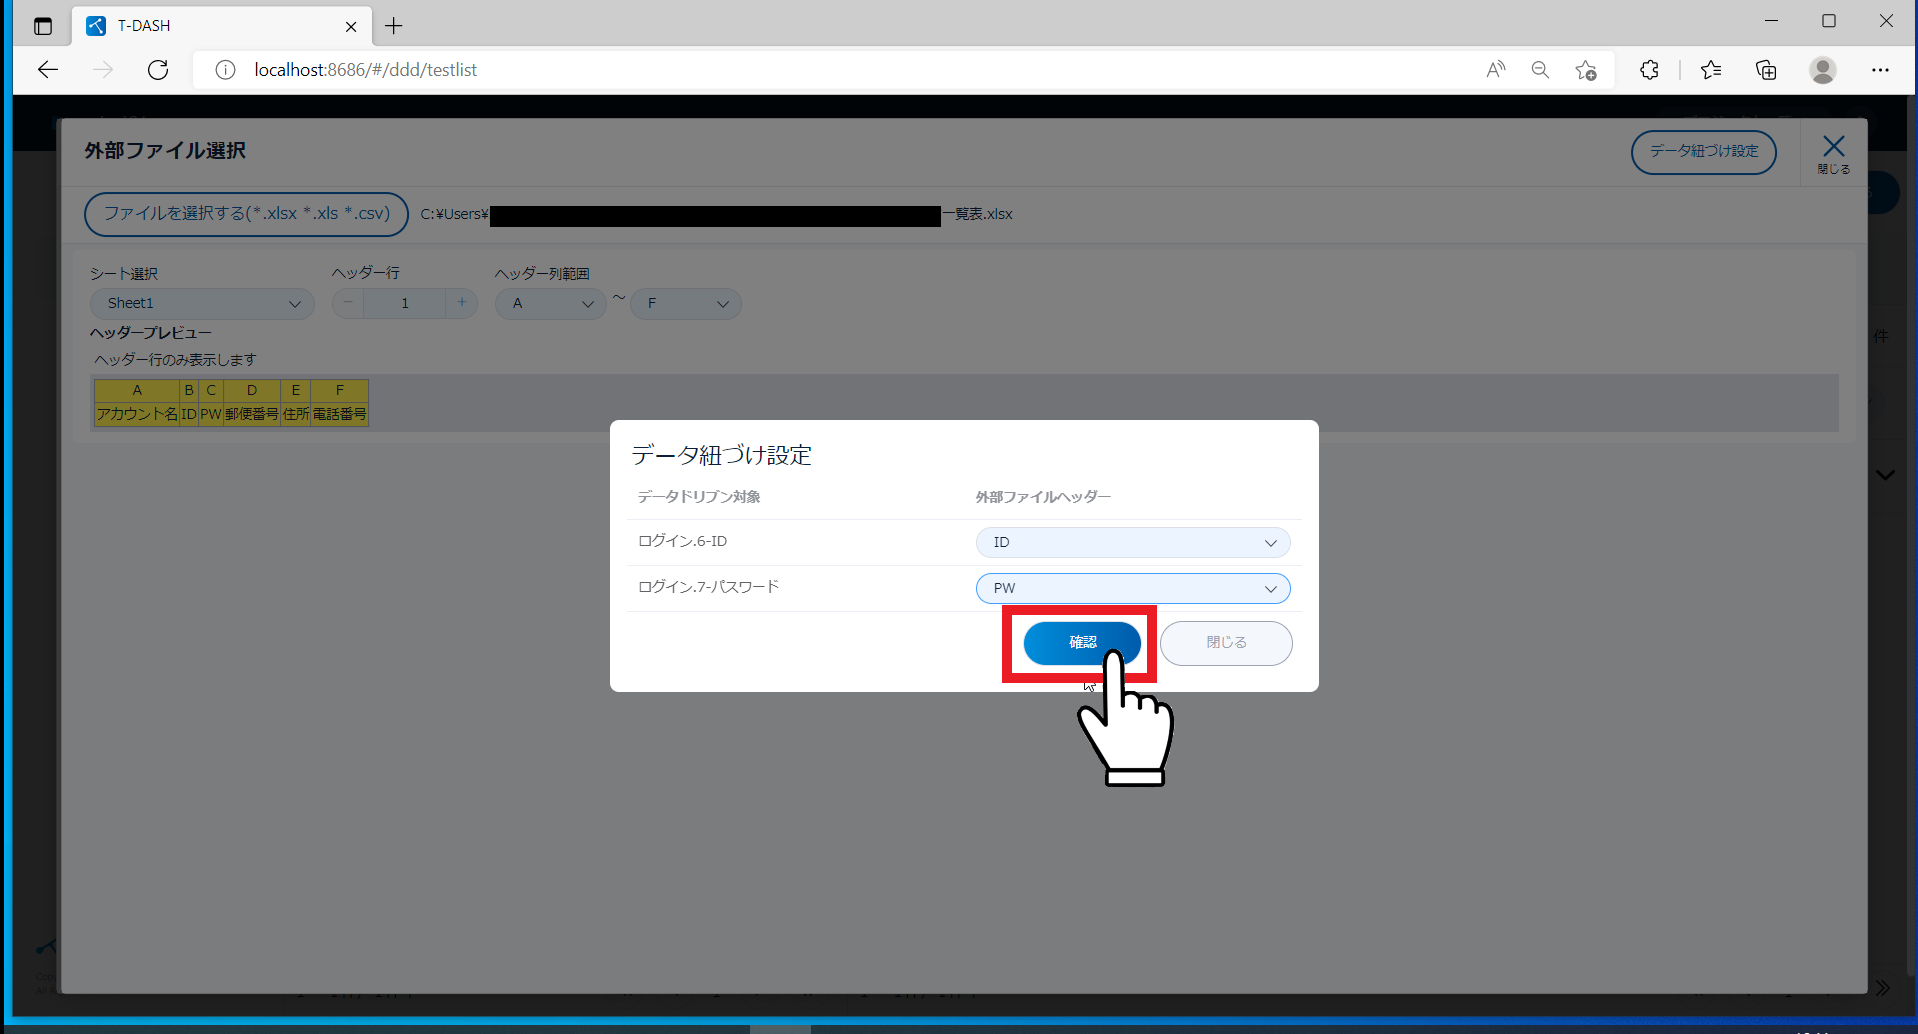Decrease header row with minus stepper
This screenshot has width=1918, height=1034.
click(x=348, y=303)
